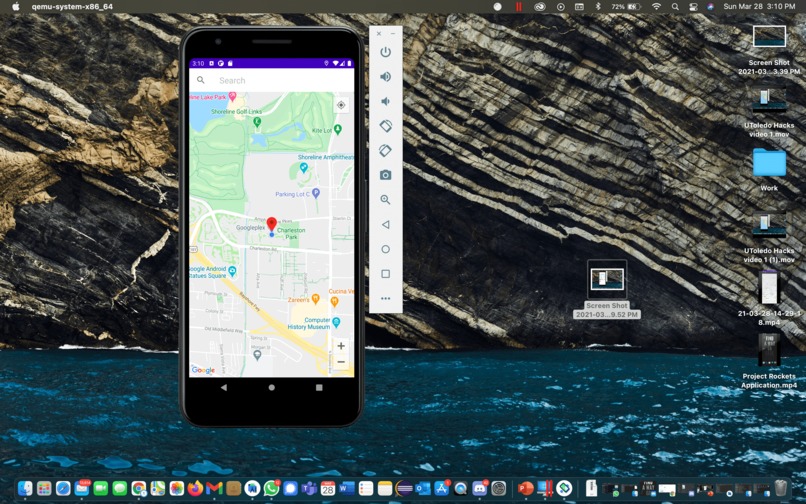This screenshot has width=806, height=504.
Task: Select the Computer History Museum marker
Action: [336, 322]
